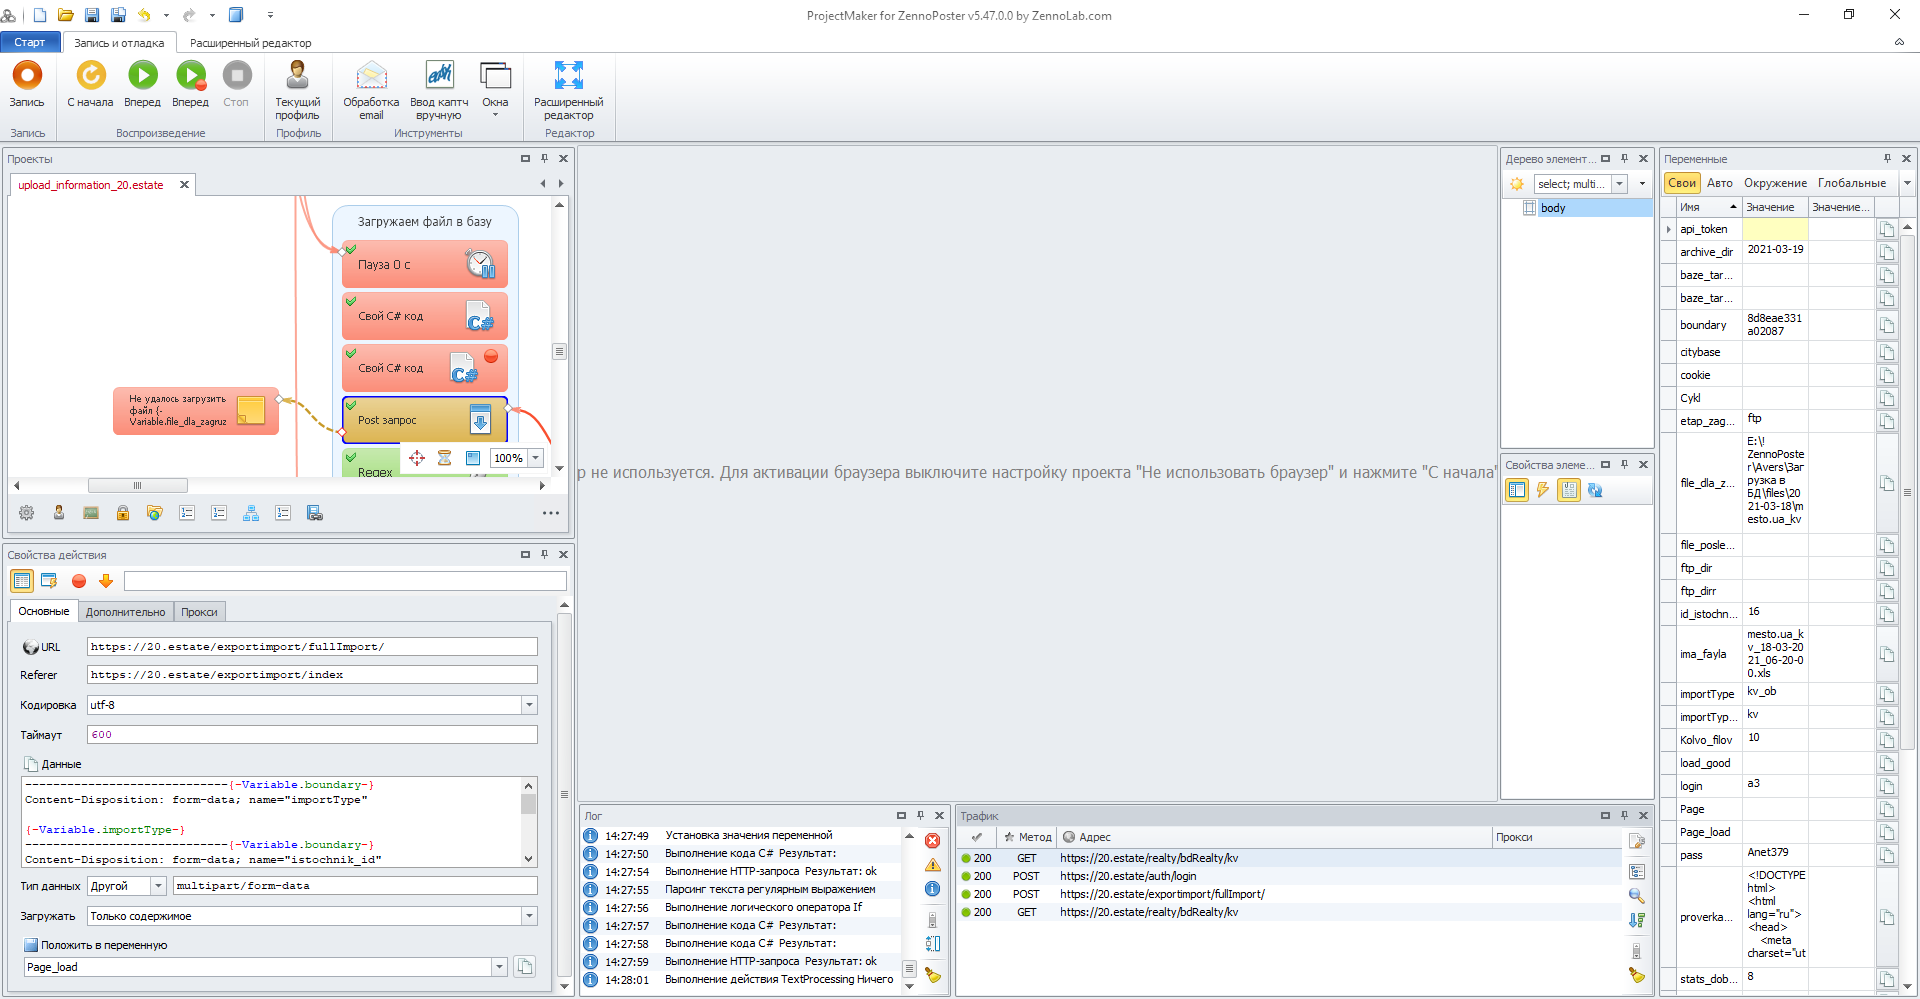The height and width of the screenshot is (999, 1920).
Task: Select the POST exportimport/fullImport traffic row
Action: (1290, 894)
